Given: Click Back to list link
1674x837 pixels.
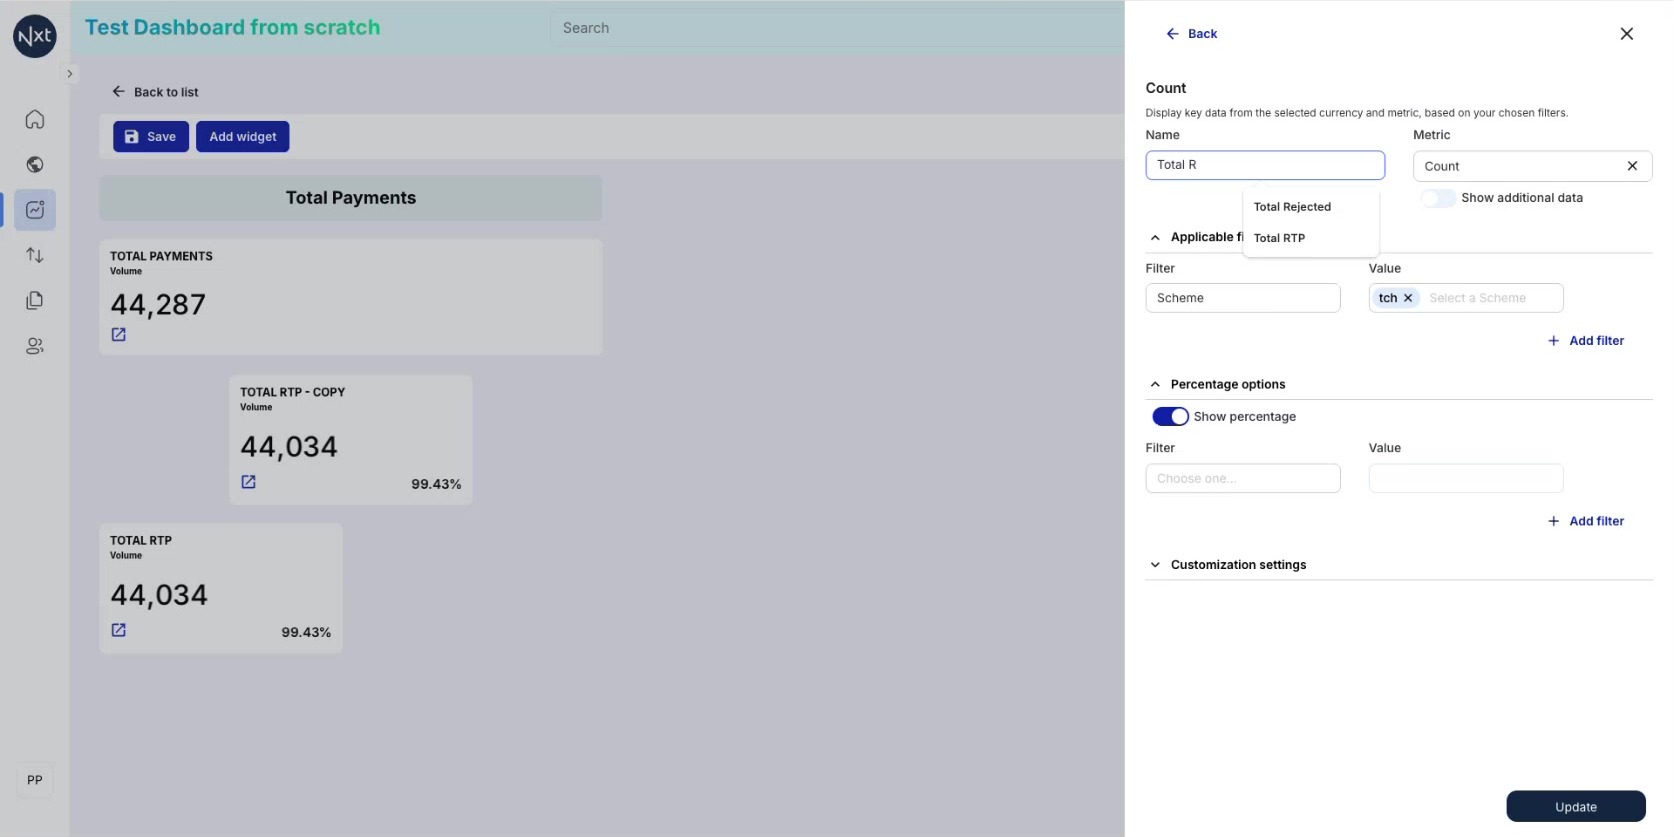Looking at the screenshot, I should tap(155, 92).
